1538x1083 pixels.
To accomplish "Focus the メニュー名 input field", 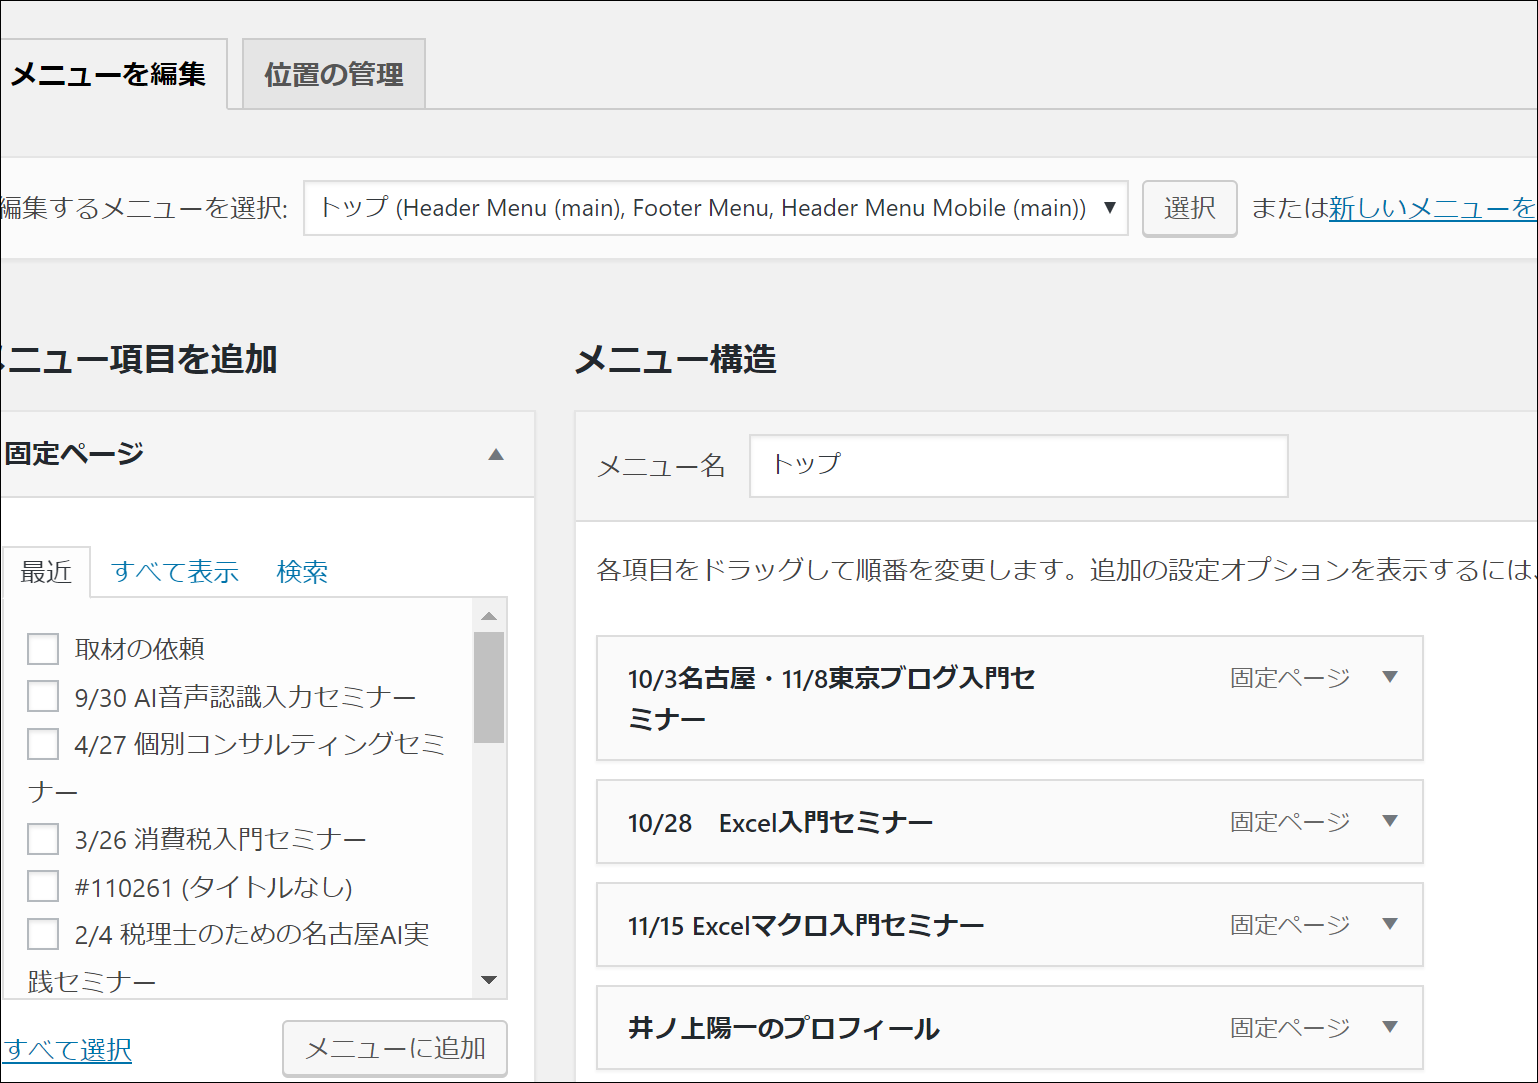I will (1019, 466).
